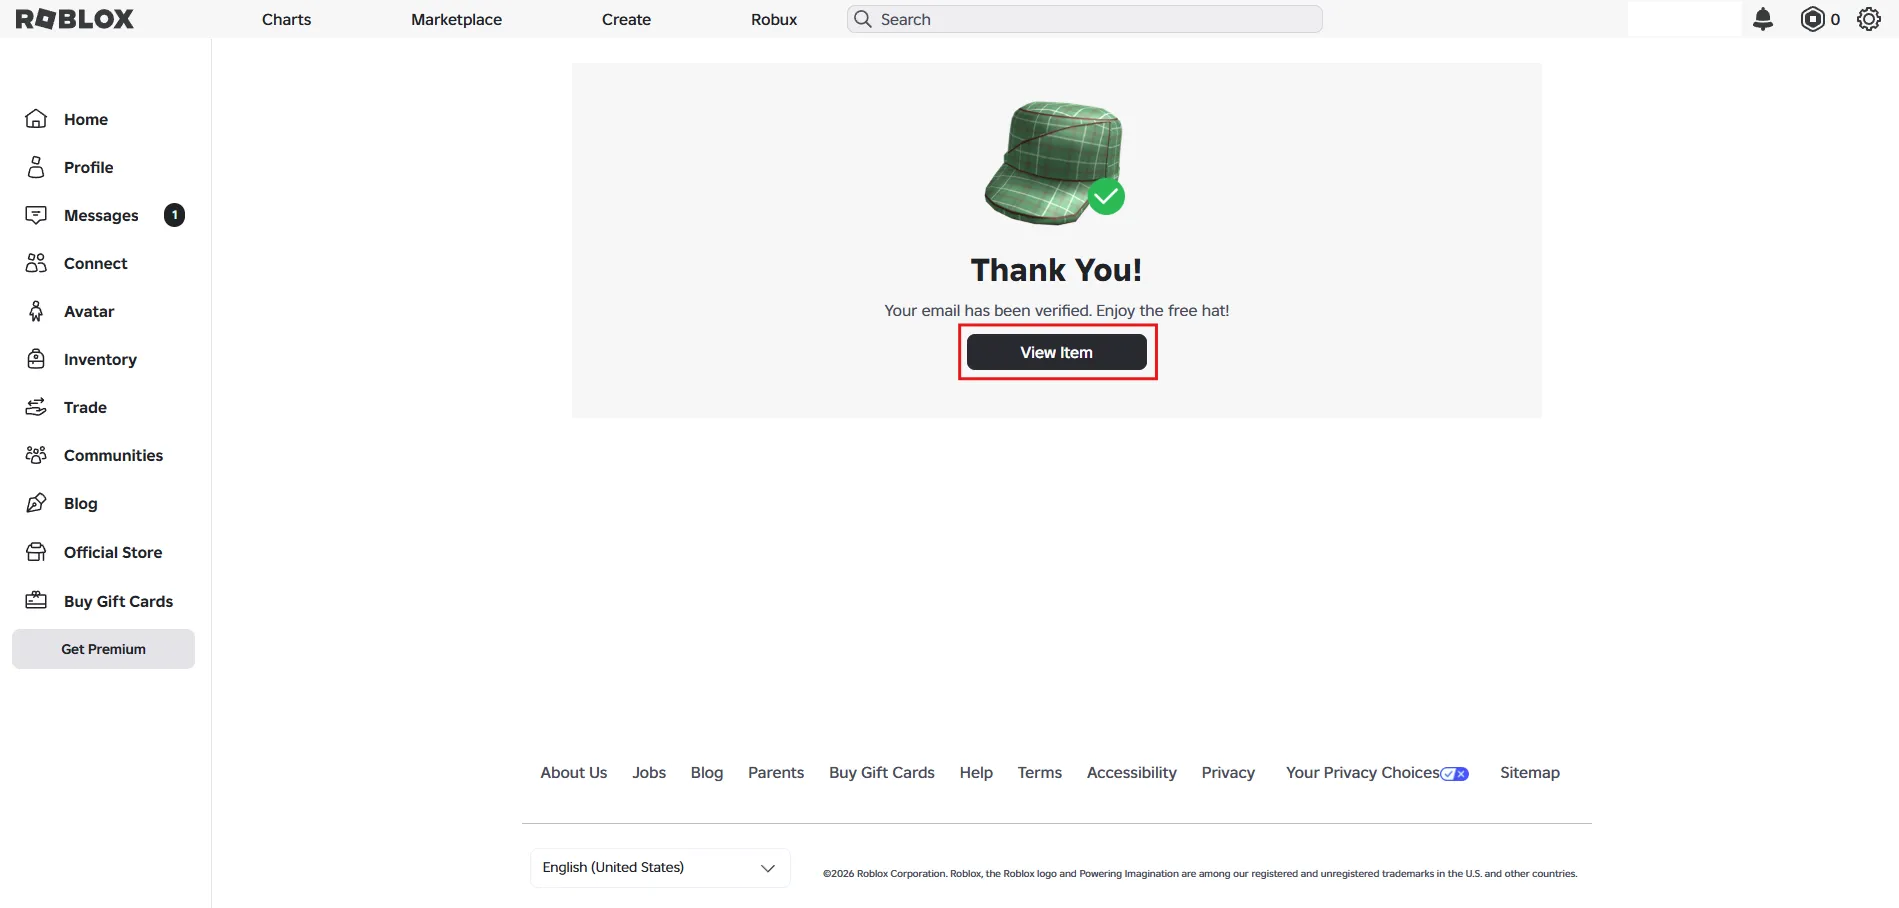
Task: Go to Avatar in the sidebar
Action: (x=89, y=311)
